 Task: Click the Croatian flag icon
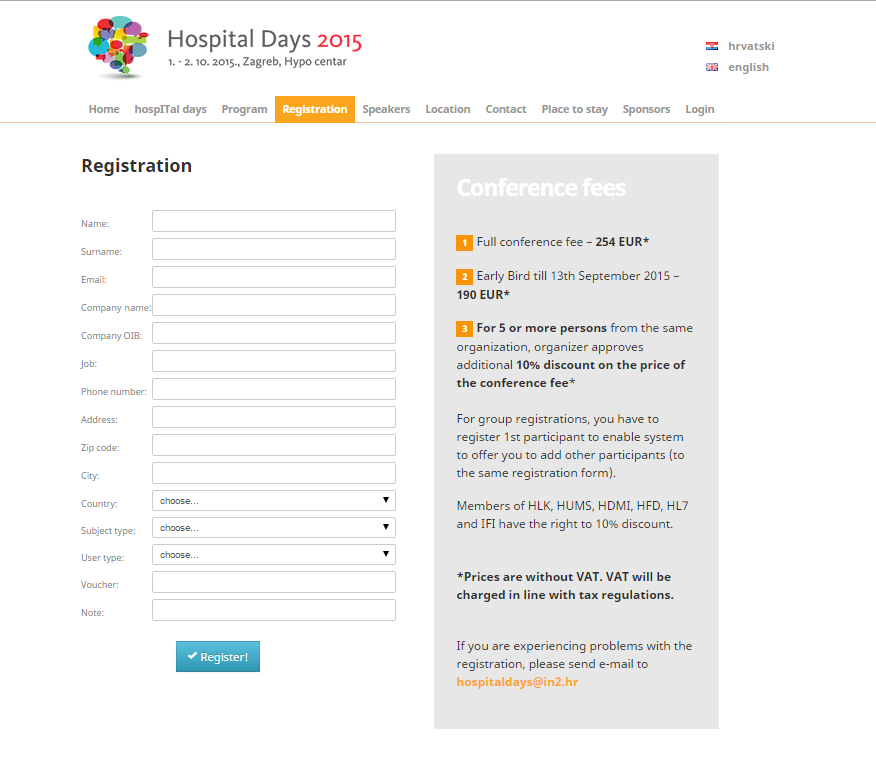coord(712,46)
